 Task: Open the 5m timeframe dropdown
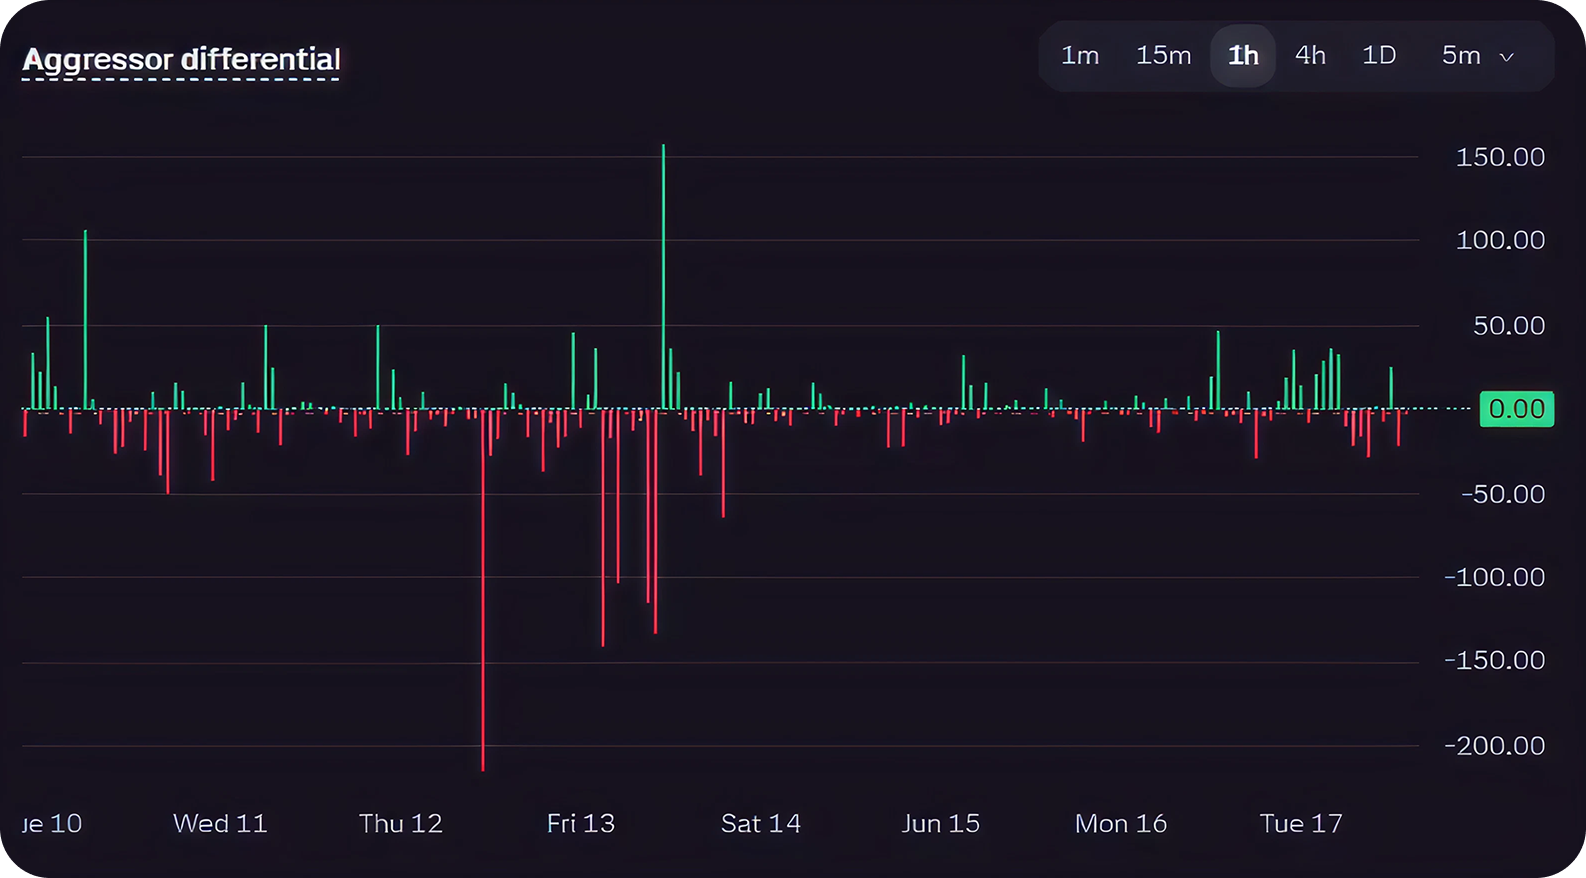tap(1461, 56)
